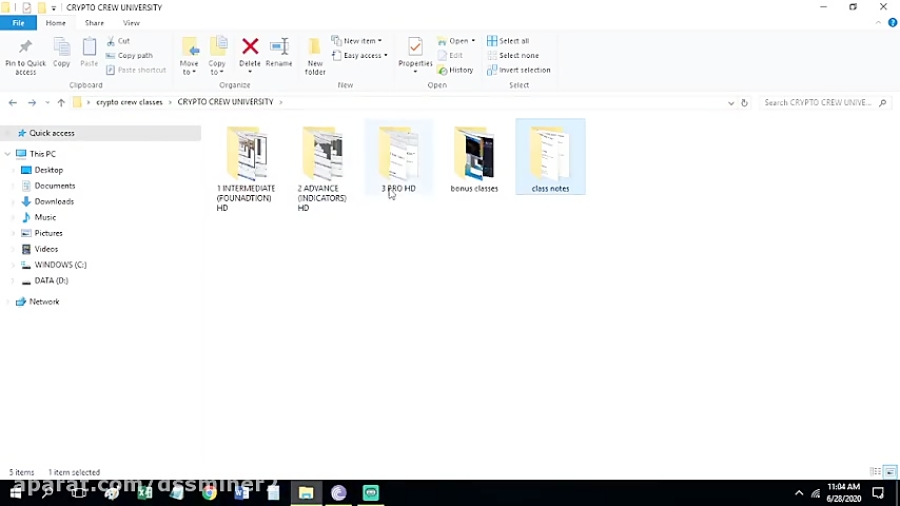Open the New item dropdown
Image resolution: width=900 pixels, height=506 pixels.
coord(356,41)
